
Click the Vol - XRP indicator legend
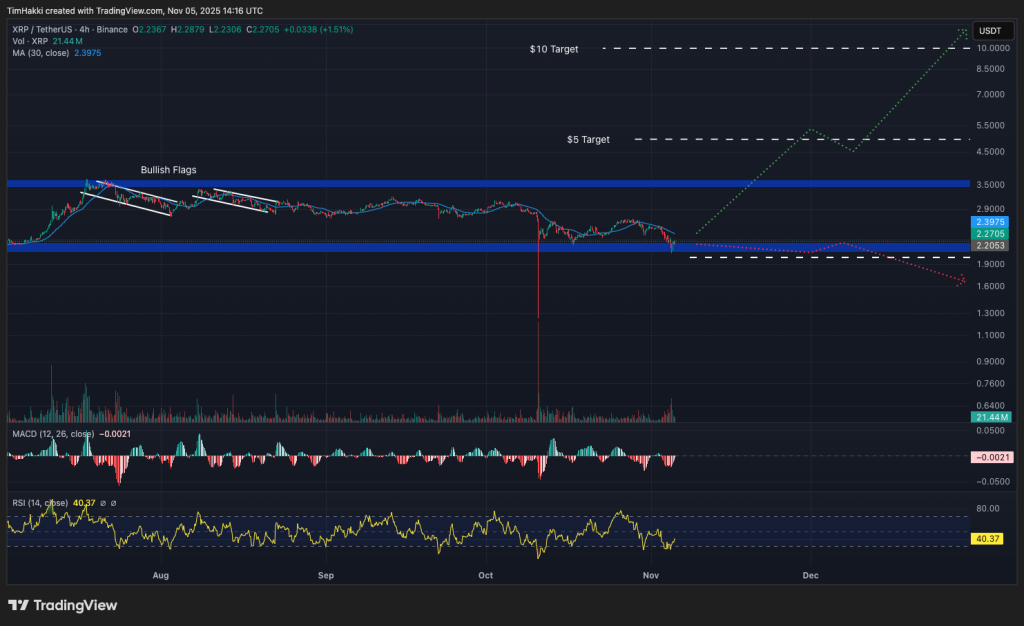click(x=30, y=42)
